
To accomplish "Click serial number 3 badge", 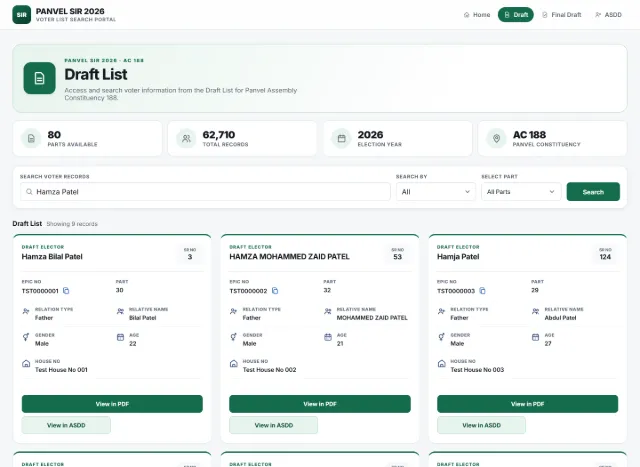I will pyautogui.click(x=190, y=254).
